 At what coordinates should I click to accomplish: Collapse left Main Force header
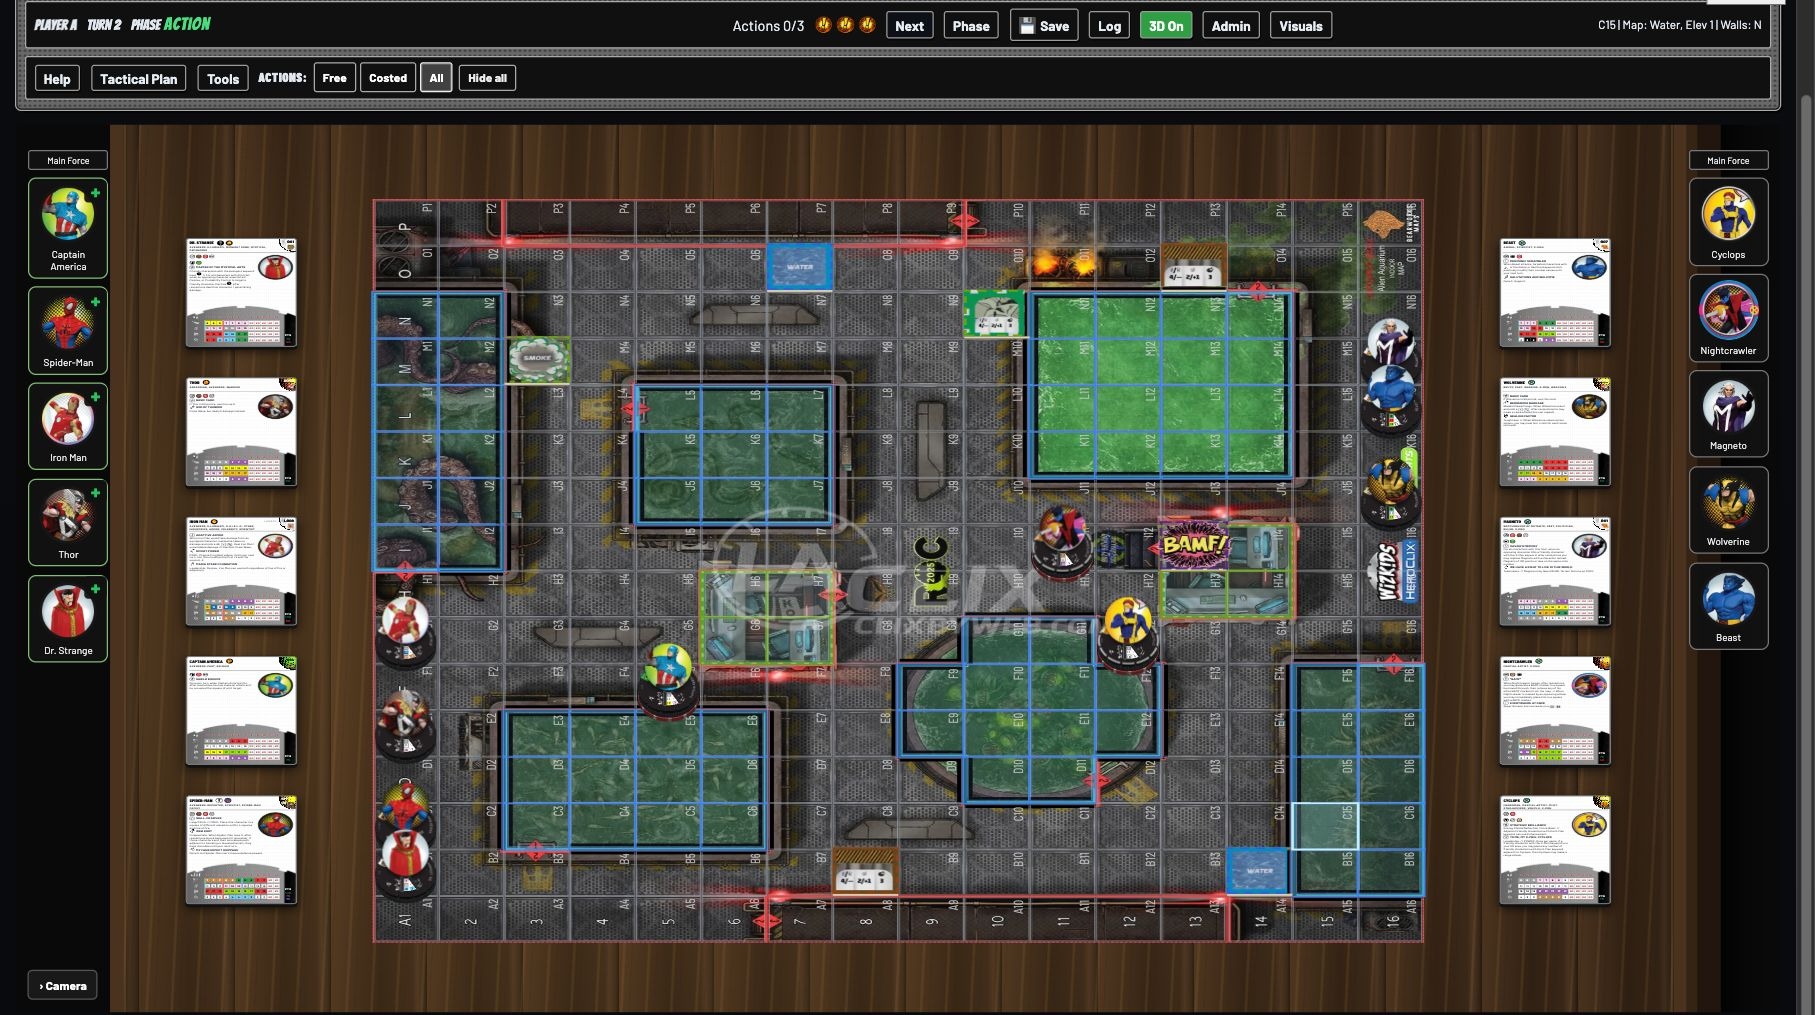68,160
